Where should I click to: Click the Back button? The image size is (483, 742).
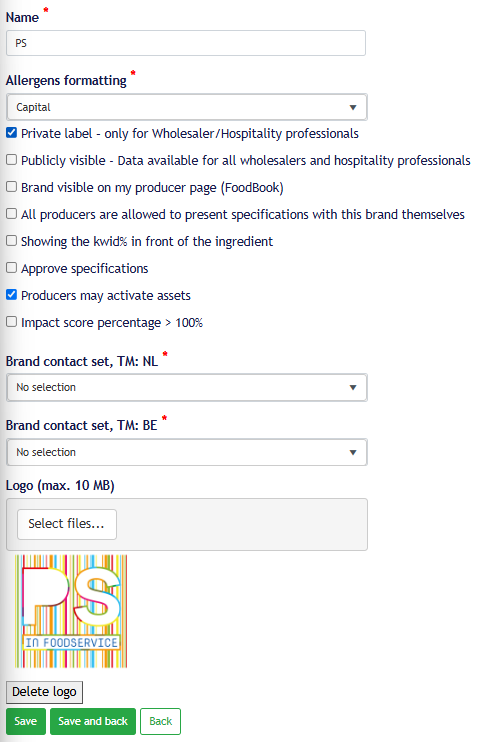coord(160,721)
